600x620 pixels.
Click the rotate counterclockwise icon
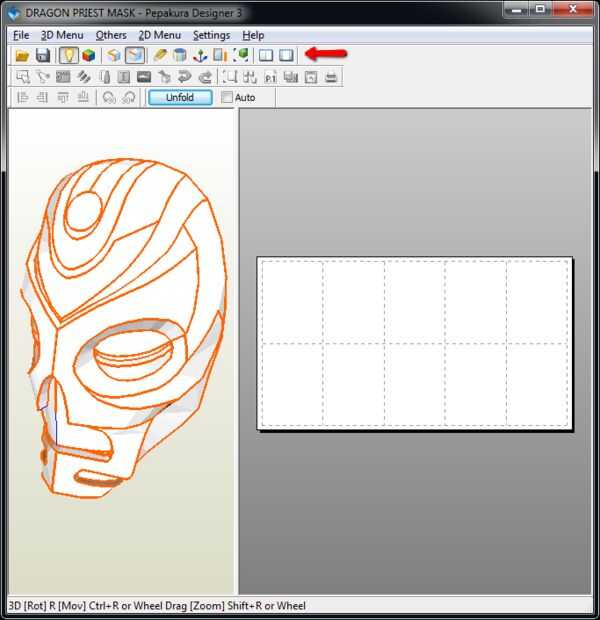(x=109, y=97)
